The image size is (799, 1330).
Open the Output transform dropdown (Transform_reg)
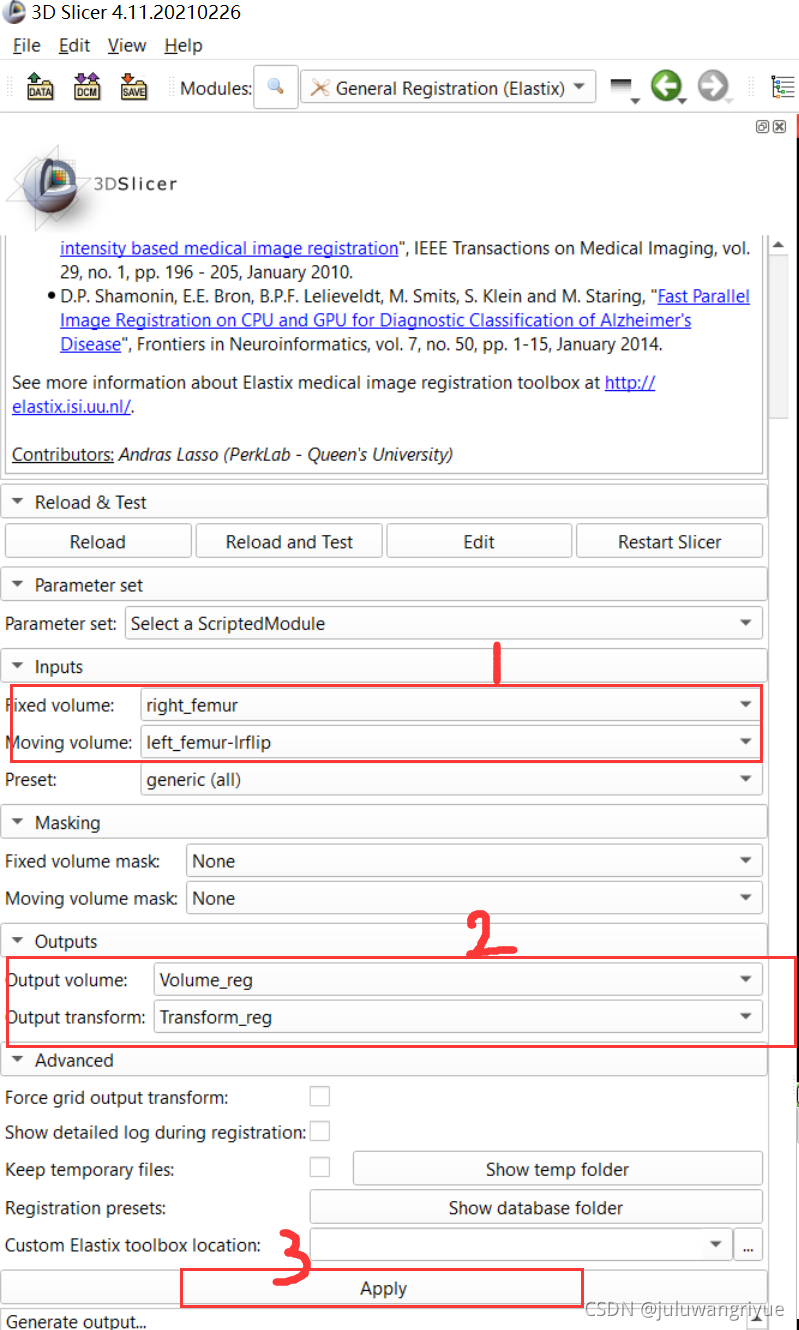coord(458,1017)
